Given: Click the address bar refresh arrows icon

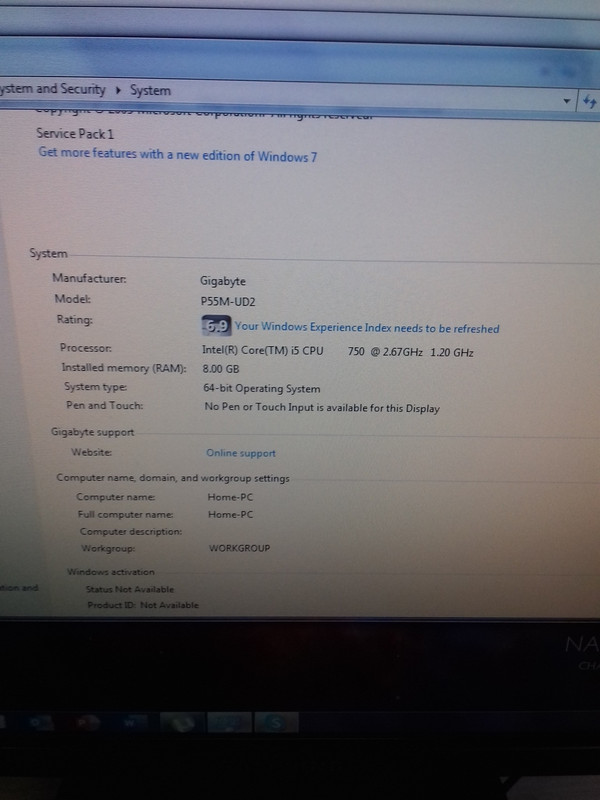Looking at the screenshot, I should click(x=590, y=102).
